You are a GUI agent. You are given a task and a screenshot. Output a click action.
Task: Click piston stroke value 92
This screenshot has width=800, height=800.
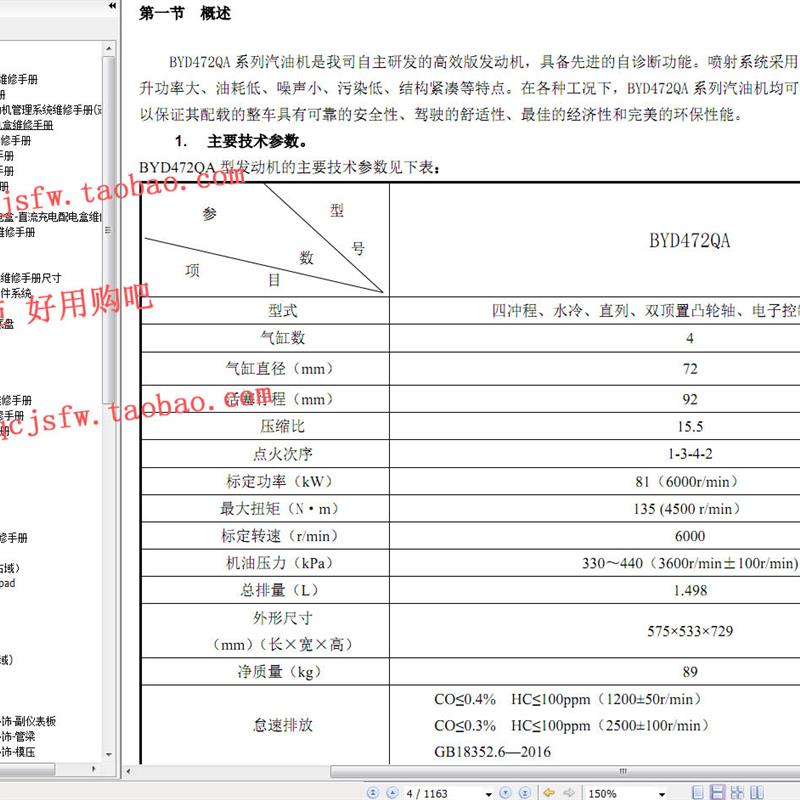click(690, 399)
